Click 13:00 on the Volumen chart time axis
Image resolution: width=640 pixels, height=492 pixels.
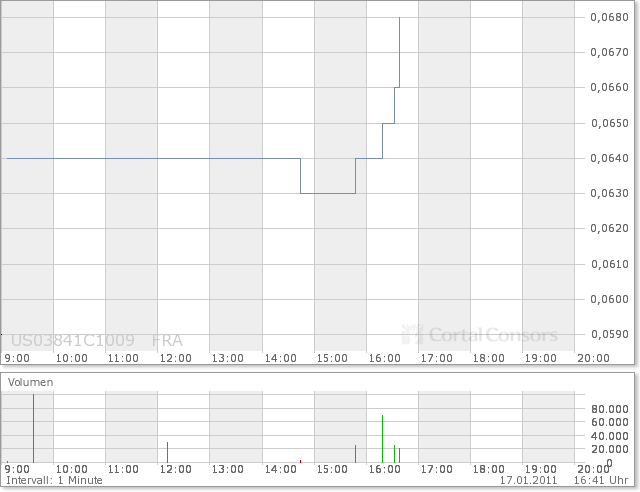point(227,469)
